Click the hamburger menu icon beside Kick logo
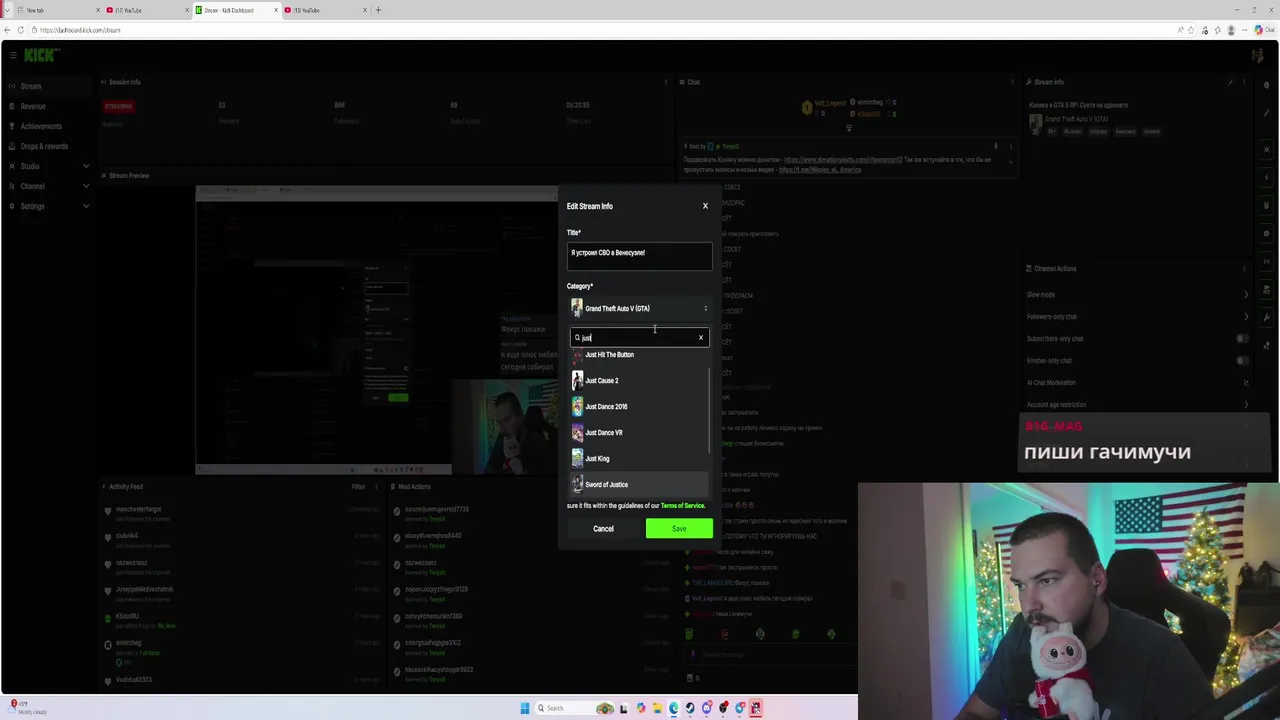 pos(12,55)
